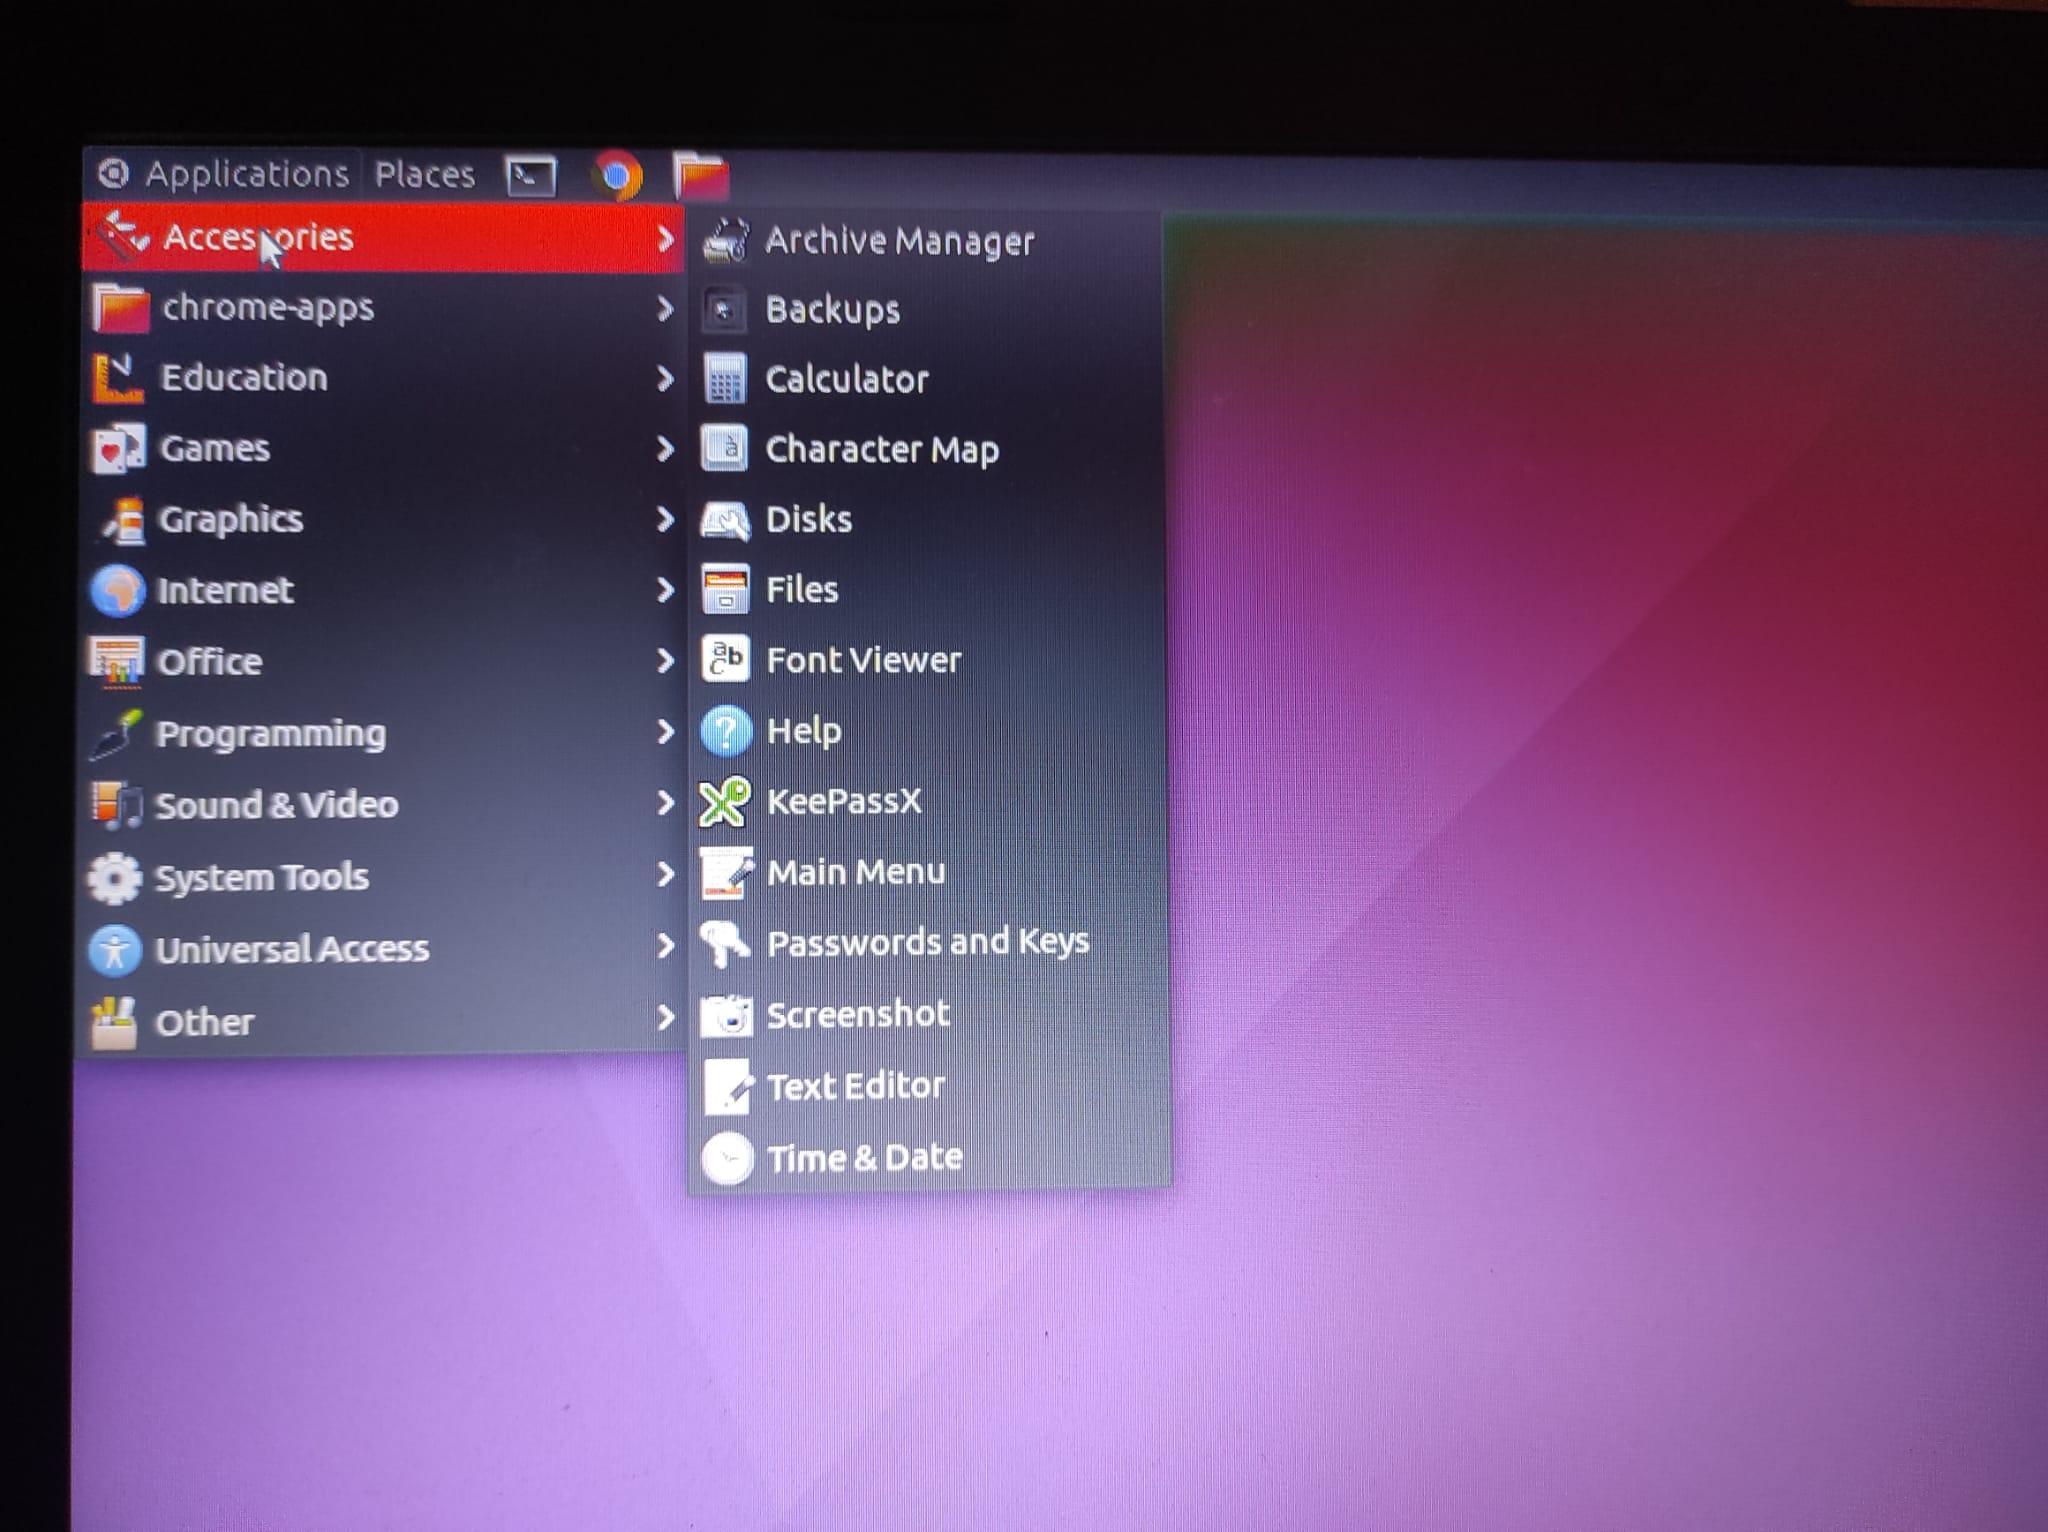Expand the System Tools submenu arrow
The image size is (2048, 1532).
[x=665, y=876]
